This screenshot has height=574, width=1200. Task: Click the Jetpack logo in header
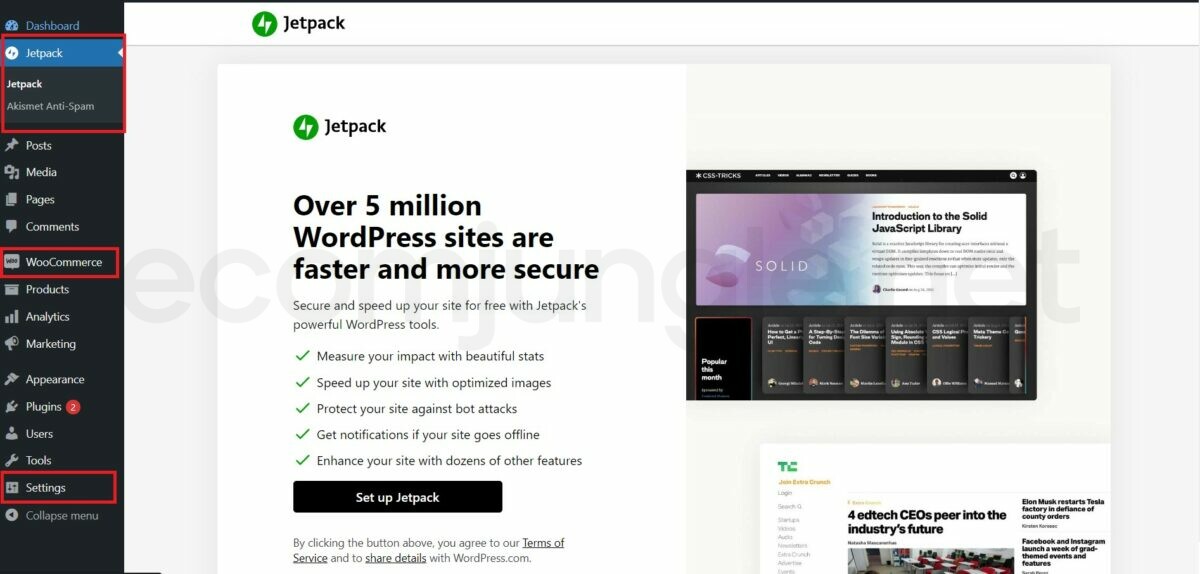[298, 23]
